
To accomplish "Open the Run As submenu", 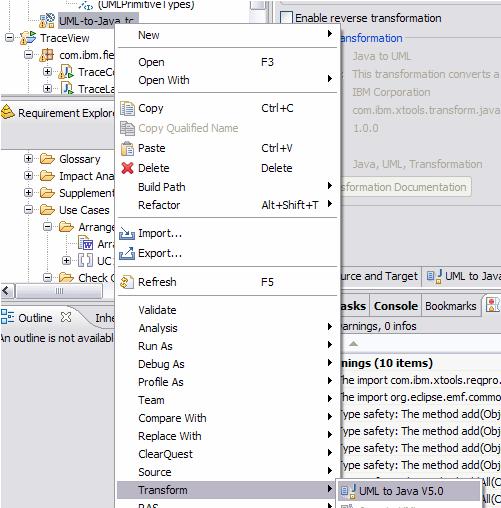I will [x=227, y=346].
